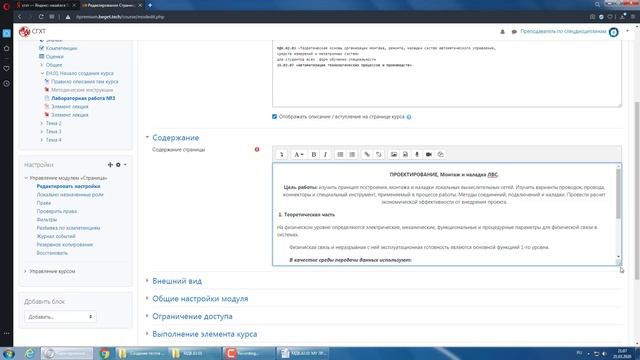The image size is (640, 360).
Task: Open Фильтры settings link
Action: click(x=47, y=220)
